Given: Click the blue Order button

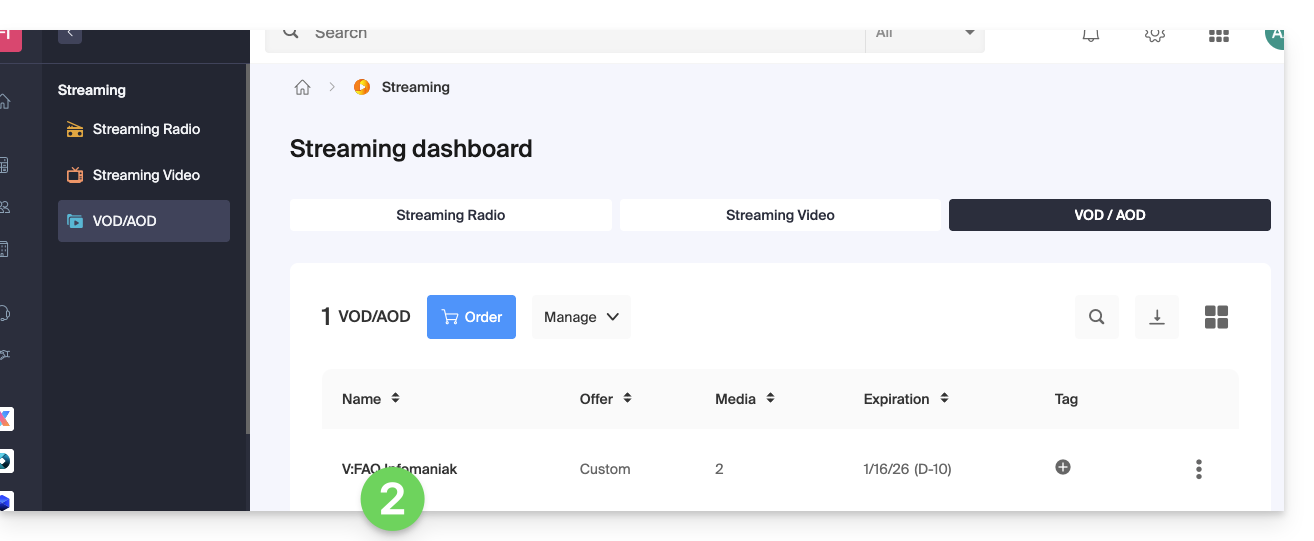Looking at the screenshot, I should [x=471, y=317].
